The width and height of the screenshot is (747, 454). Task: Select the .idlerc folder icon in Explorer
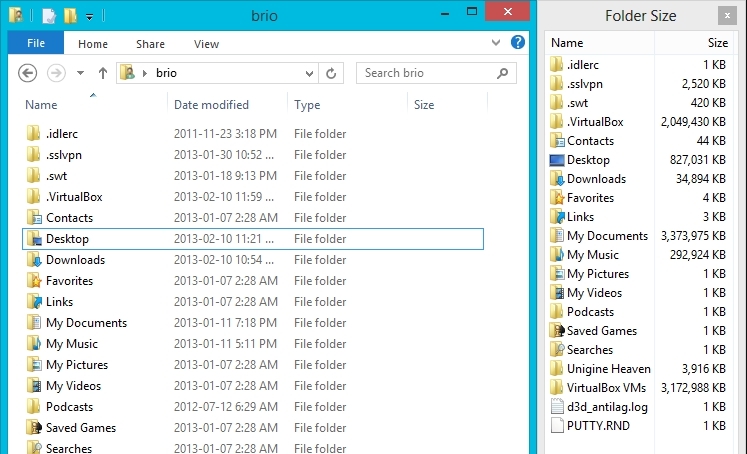tap(33, 134)
